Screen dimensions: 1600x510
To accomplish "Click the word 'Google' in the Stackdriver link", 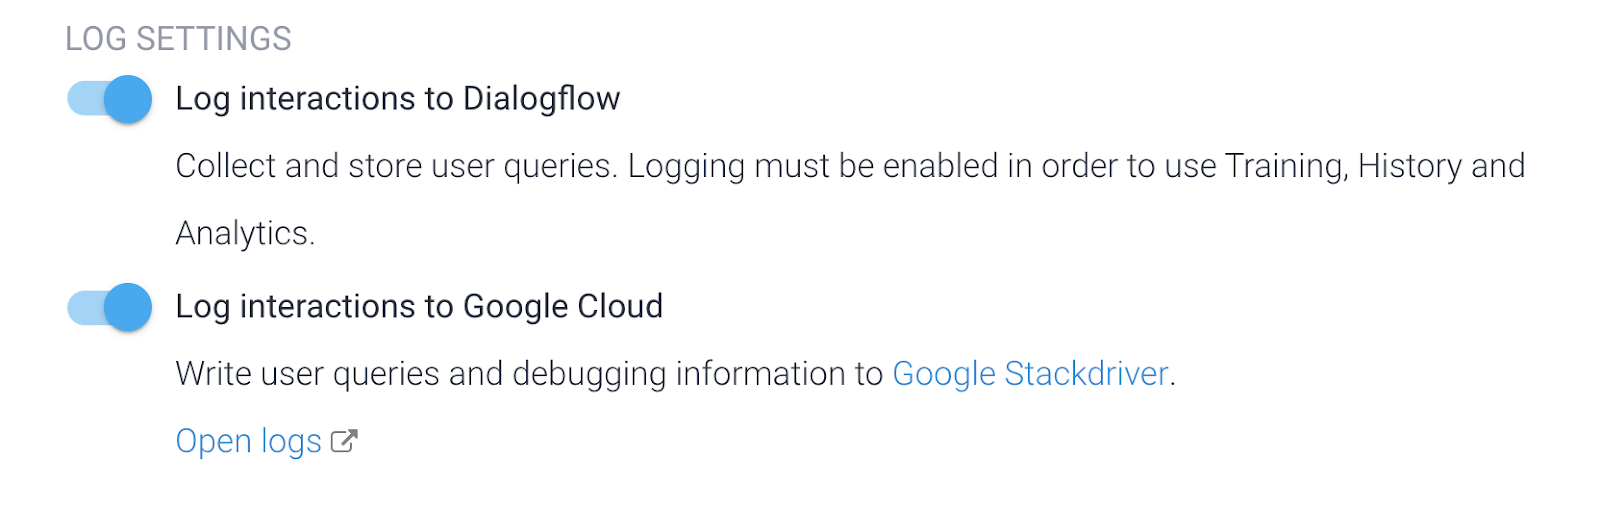I will pos(943,374).
